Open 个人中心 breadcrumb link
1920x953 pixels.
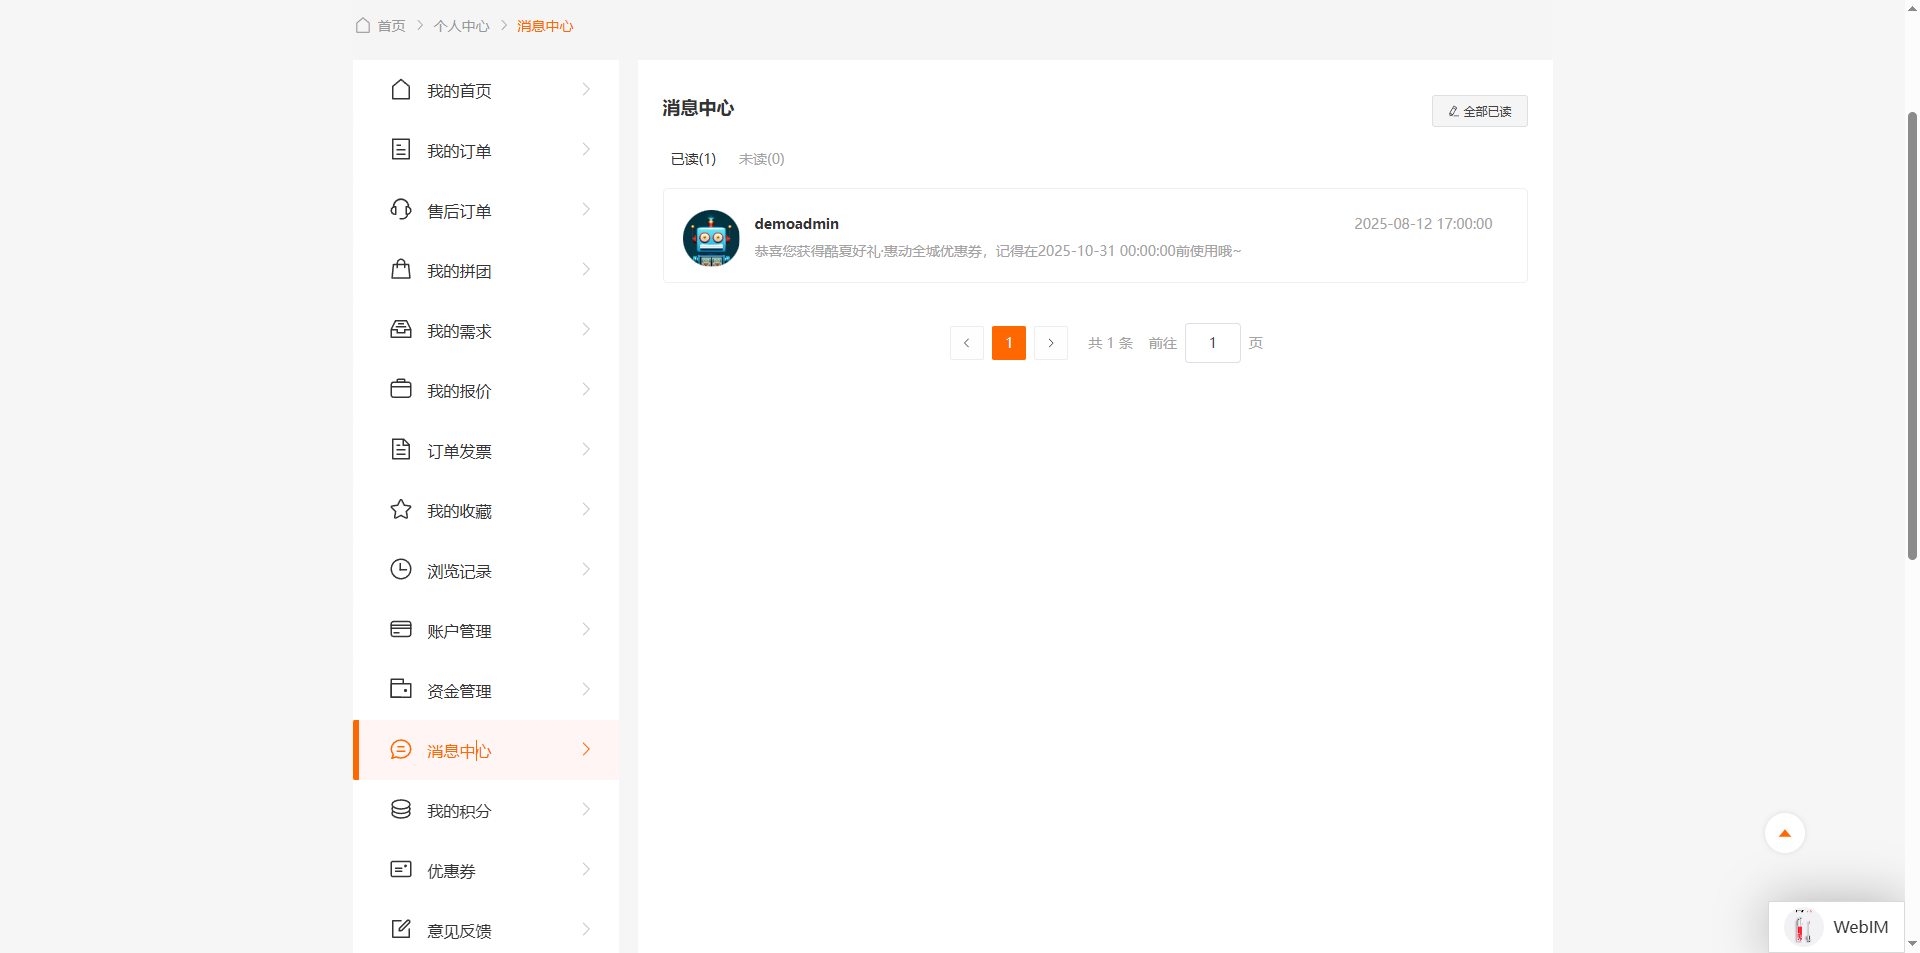(461, 26)
